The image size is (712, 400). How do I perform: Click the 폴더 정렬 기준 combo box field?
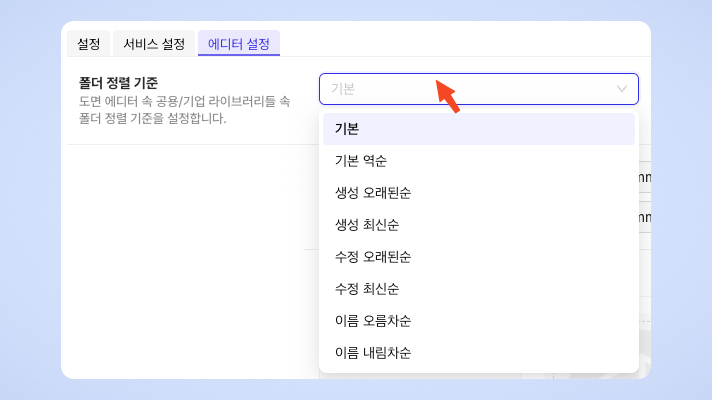point(470,89)
